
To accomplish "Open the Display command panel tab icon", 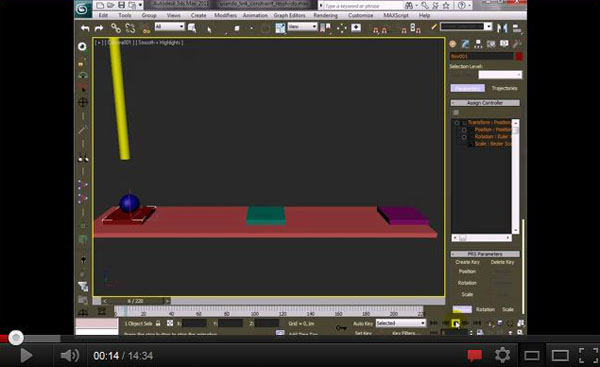I will [504, 44].
